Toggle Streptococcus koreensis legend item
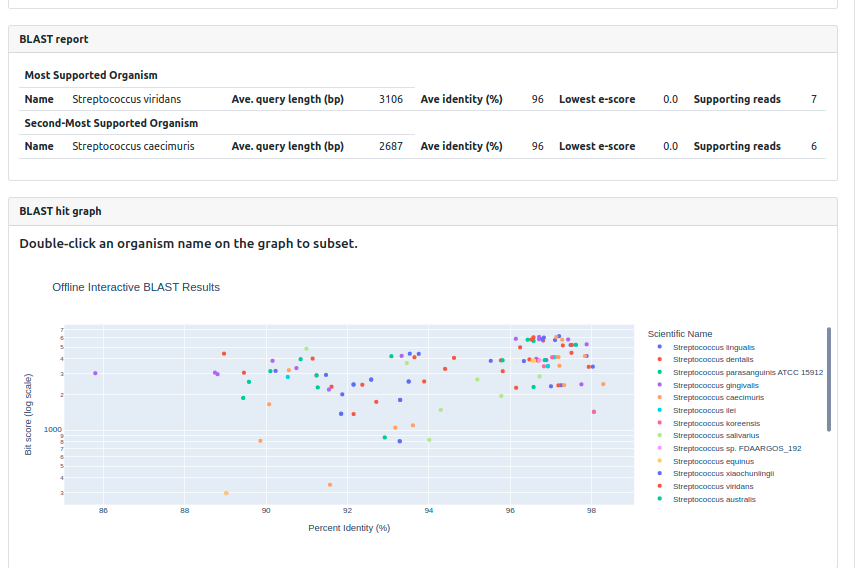Image resolution: width=855 pixels, height=568 pixels. point(716,423)
